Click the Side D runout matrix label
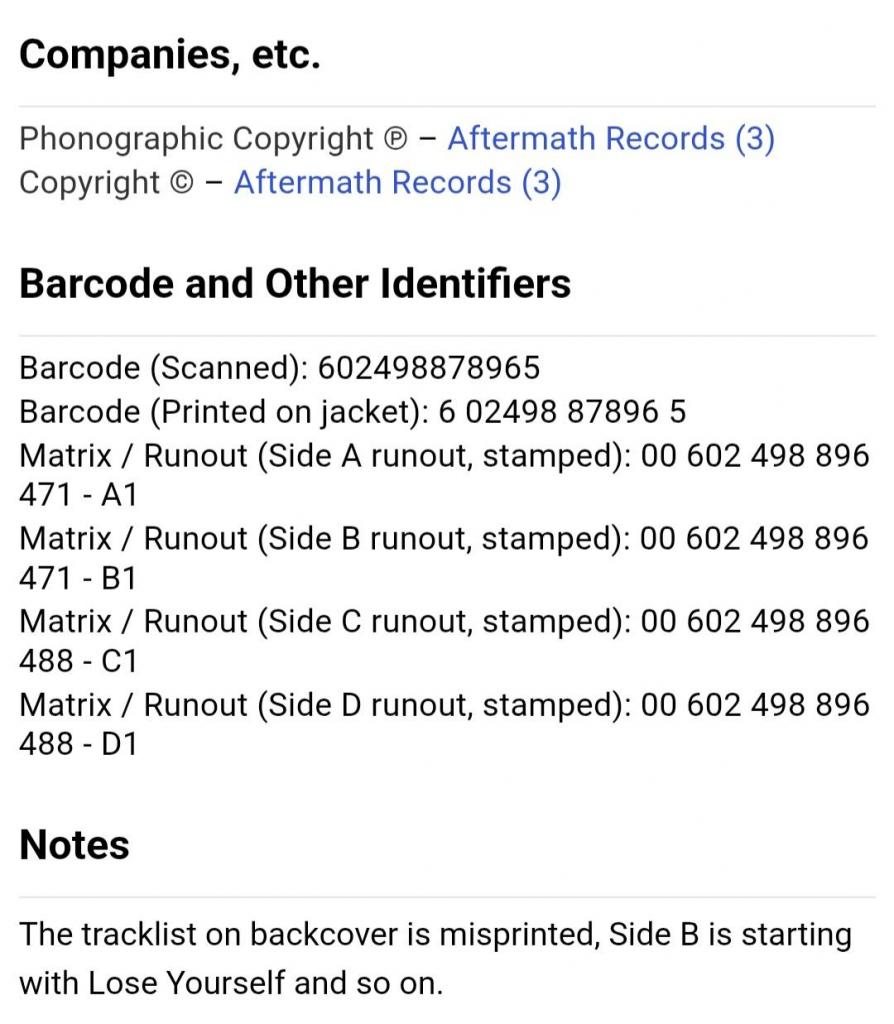The height and width of the screenshot is (1024, 894). tap(324, 705)
